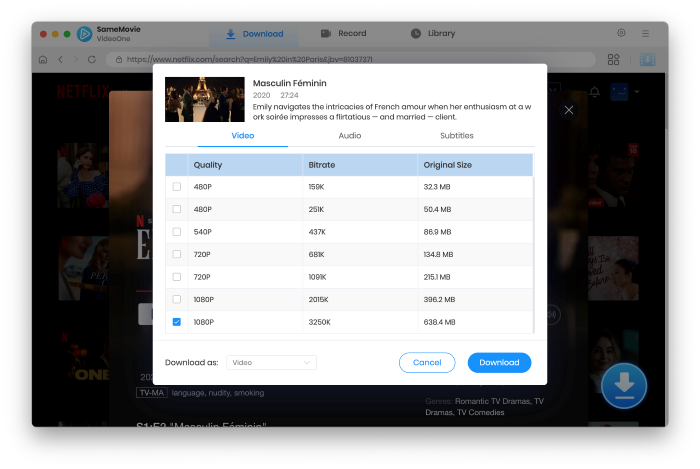Open the Romantic TV Dramas genre link
Image resolution: width=700 pixels, height=469 pixels.
coord(493,401)
